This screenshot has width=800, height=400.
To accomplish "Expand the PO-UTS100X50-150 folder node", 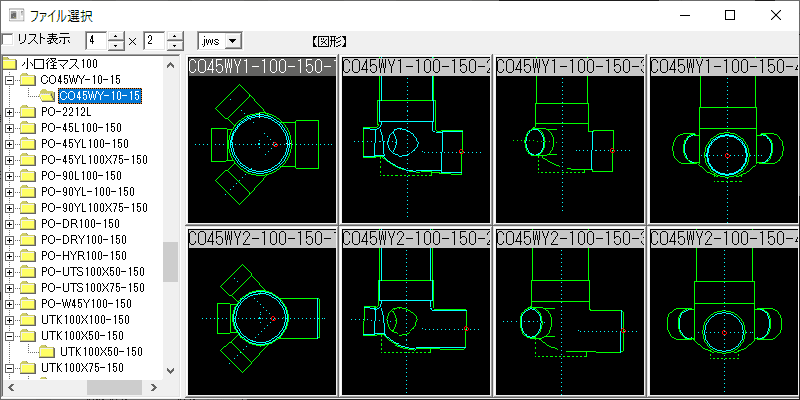I will 9,271.
